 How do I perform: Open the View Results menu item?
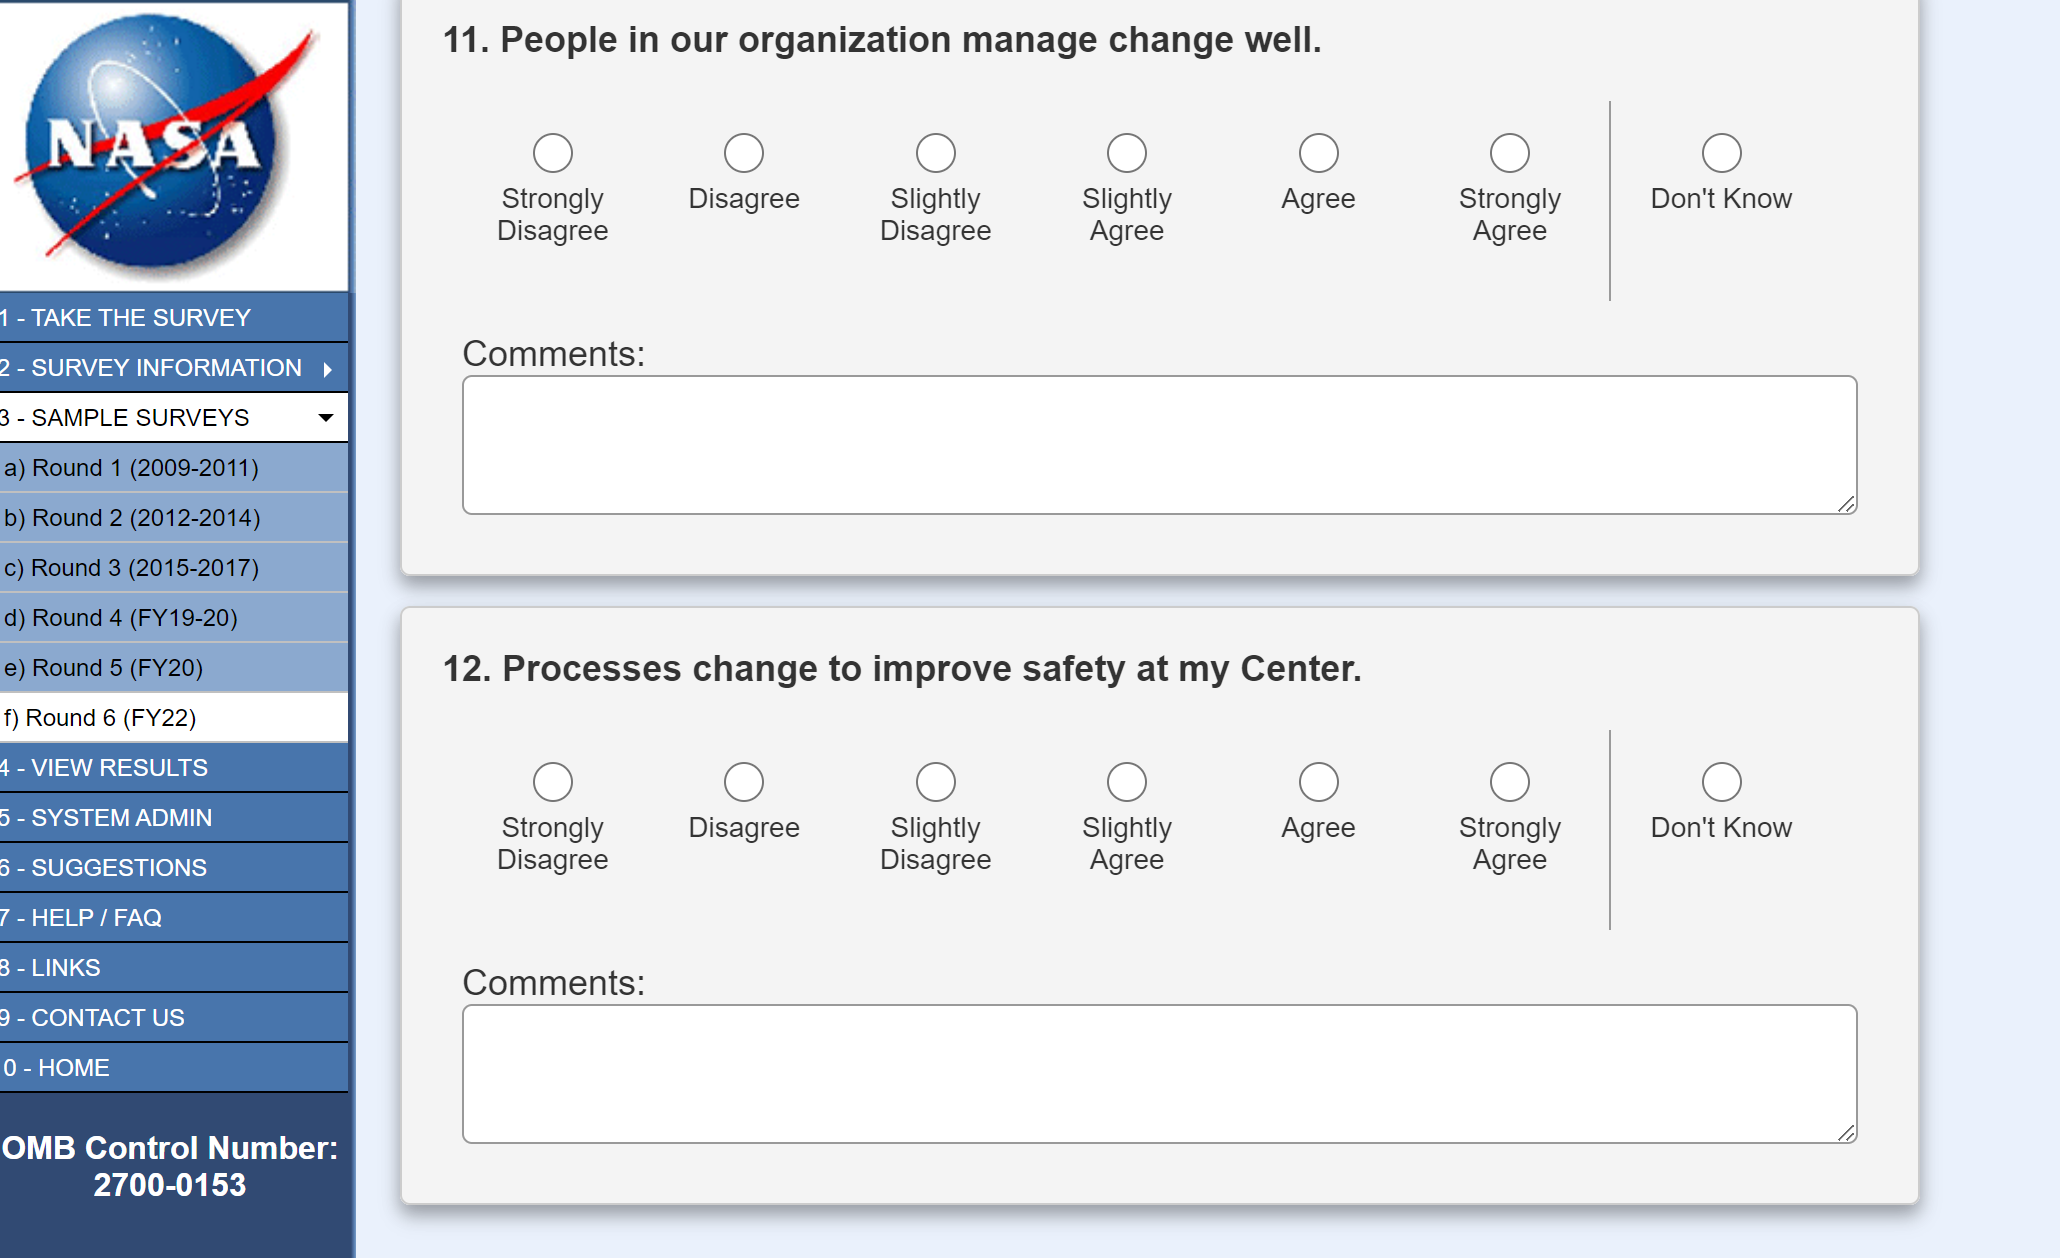119,768
